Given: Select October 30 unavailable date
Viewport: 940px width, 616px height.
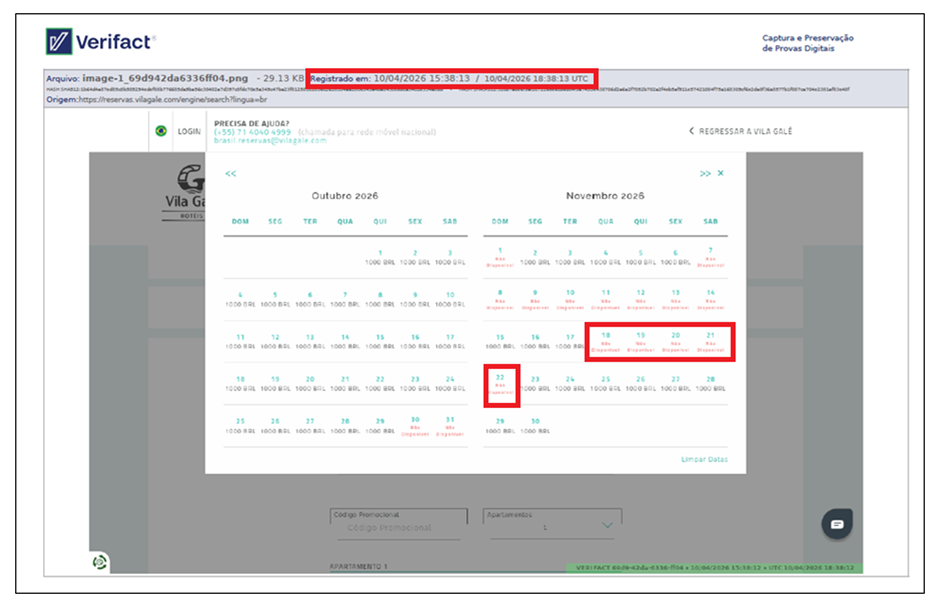Looking at the screenshot, I should 415,426.
